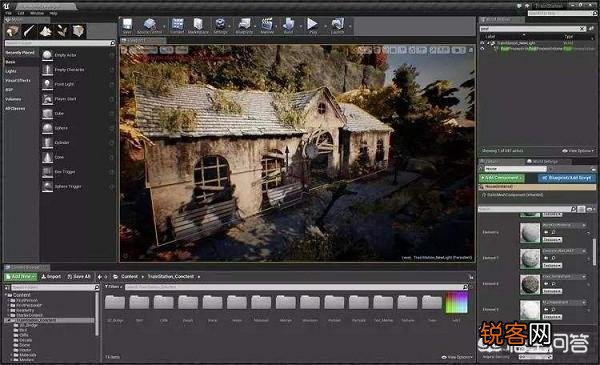This screenshot has height=365, width=600.
Task: Open the File menu
Action: (x=8, y=13)
